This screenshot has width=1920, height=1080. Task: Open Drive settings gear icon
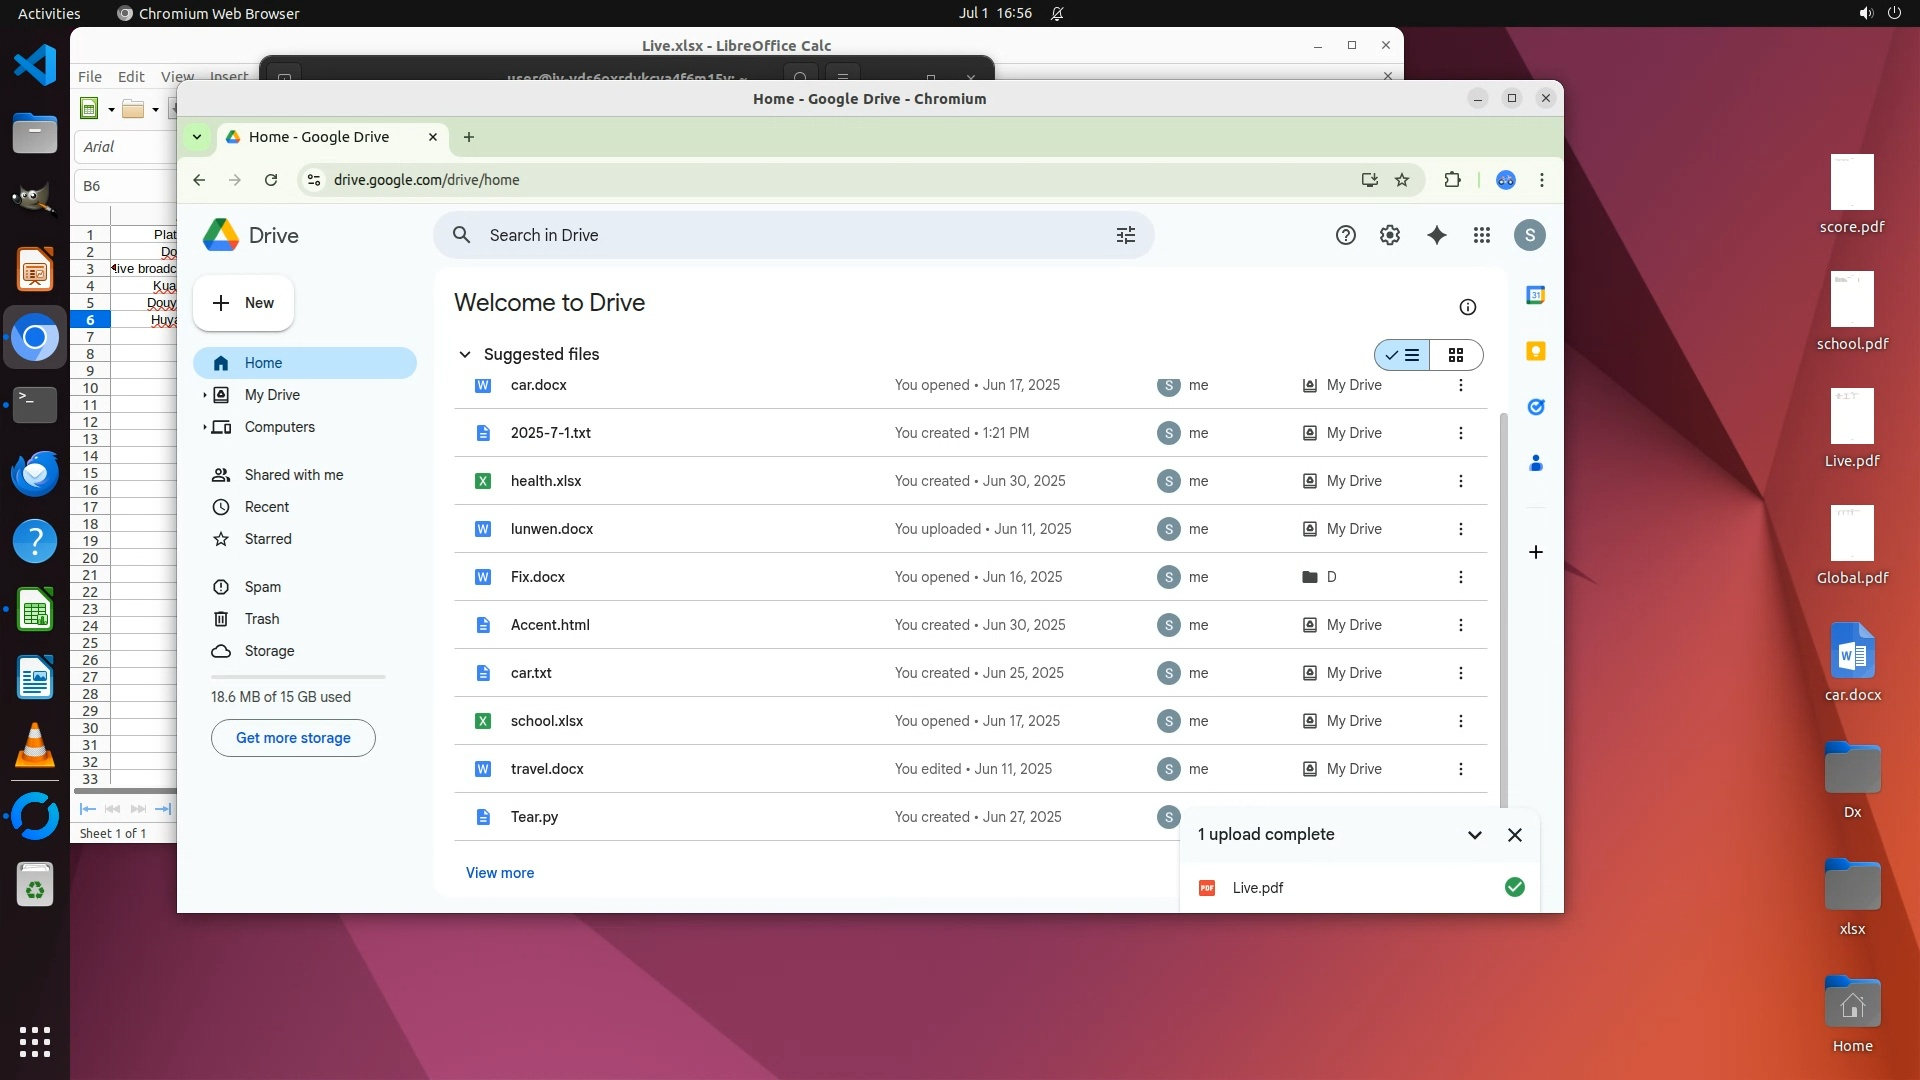1390,235
